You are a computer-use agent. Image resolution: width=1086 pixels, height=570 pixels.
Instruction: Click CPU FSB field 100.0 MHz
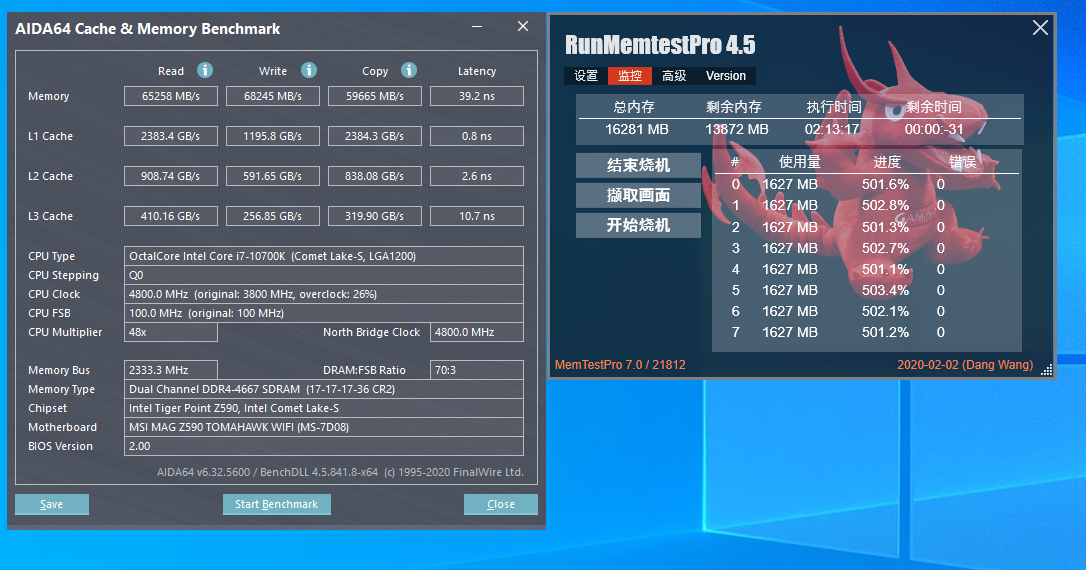click(x=323, y=313)
